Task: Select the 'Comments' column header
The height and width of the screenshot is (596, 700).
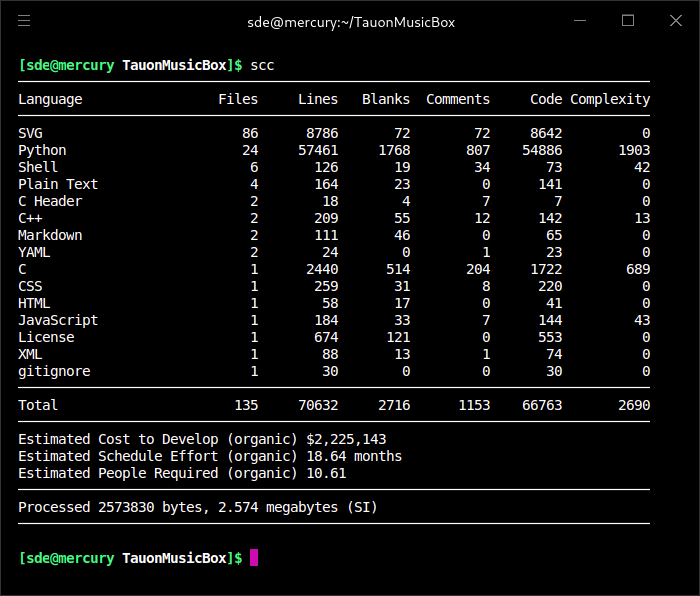Action: 458,99
